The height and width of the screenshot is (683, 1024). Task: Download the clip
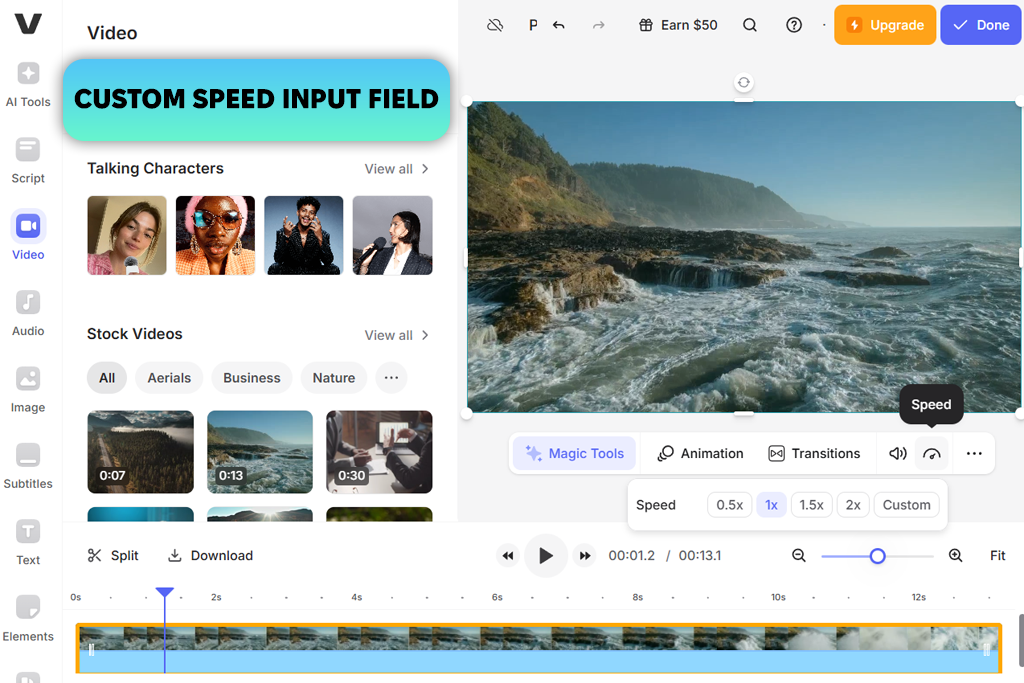(210, 556)
